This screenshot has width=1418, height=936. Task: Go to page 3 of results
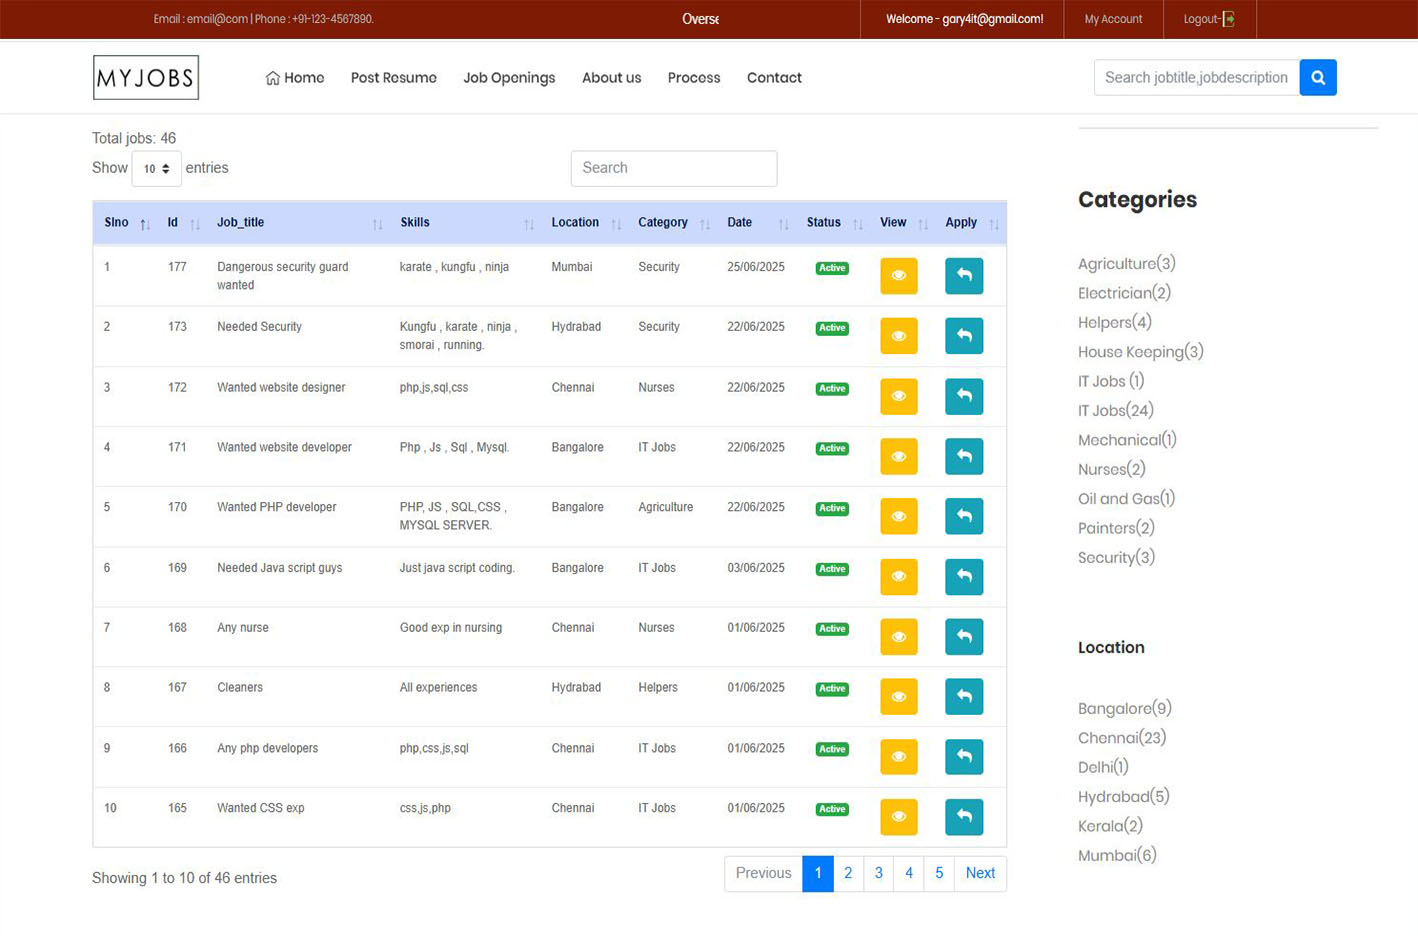tap(879, 873)
